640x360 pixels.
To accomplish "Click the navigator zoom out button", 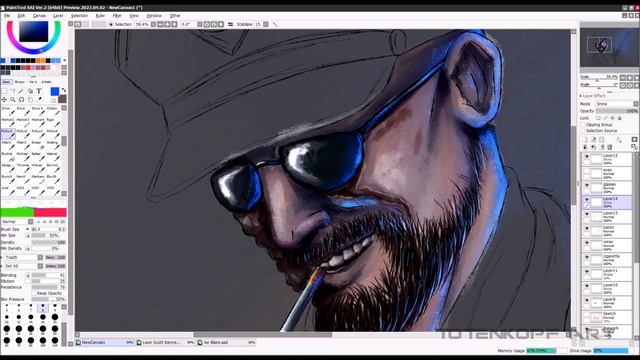I will click(x=623, y=78).
